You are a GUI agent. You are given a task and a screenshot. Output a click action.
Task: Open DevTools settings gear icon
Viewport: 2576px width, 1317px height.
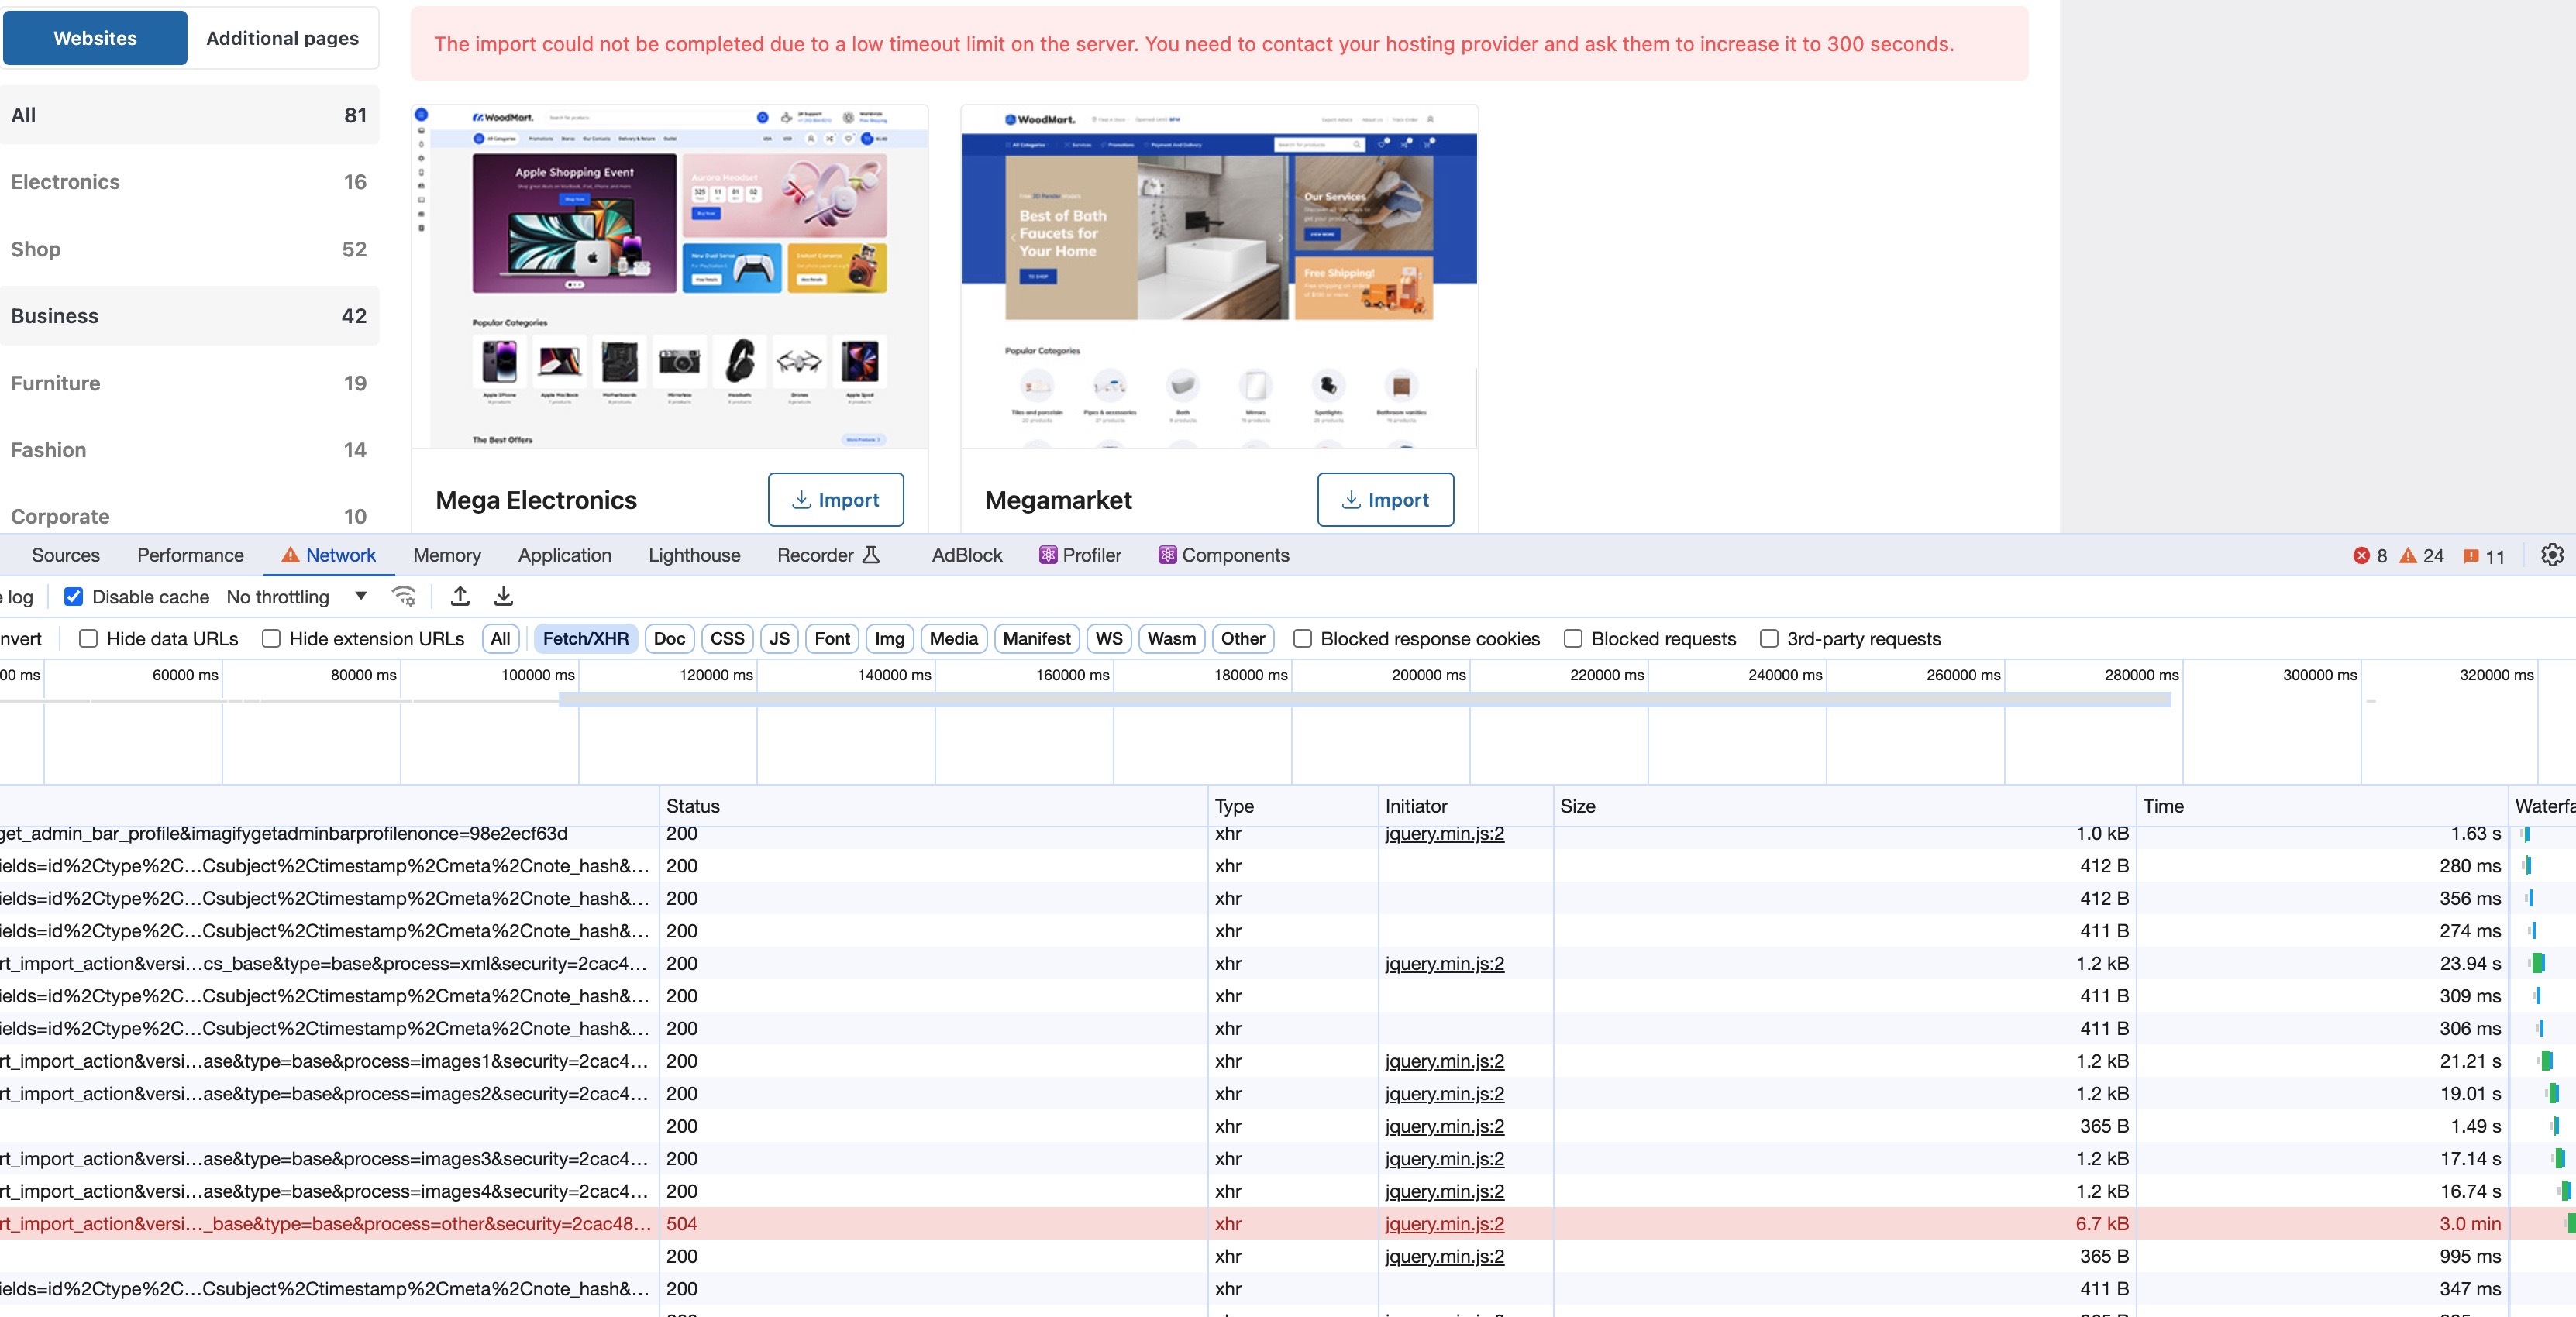(2551, 555)
